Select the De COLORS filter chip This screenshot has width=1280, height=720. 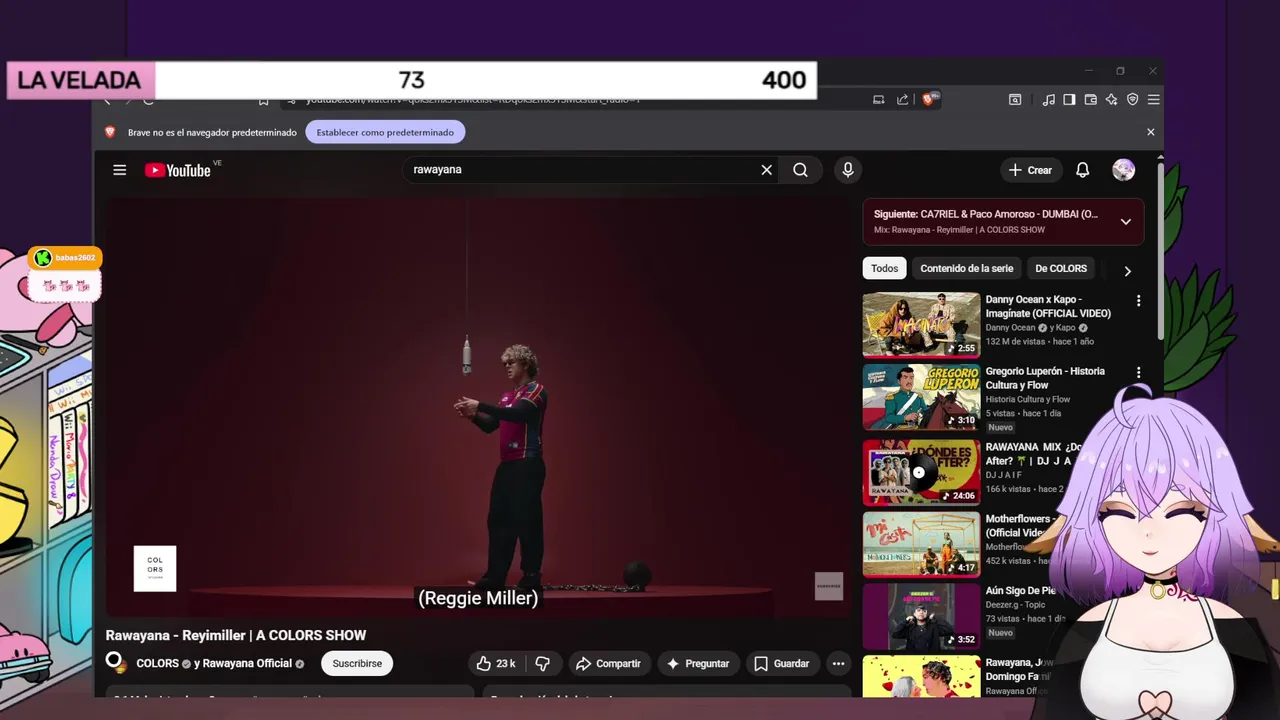point(1061,268)
